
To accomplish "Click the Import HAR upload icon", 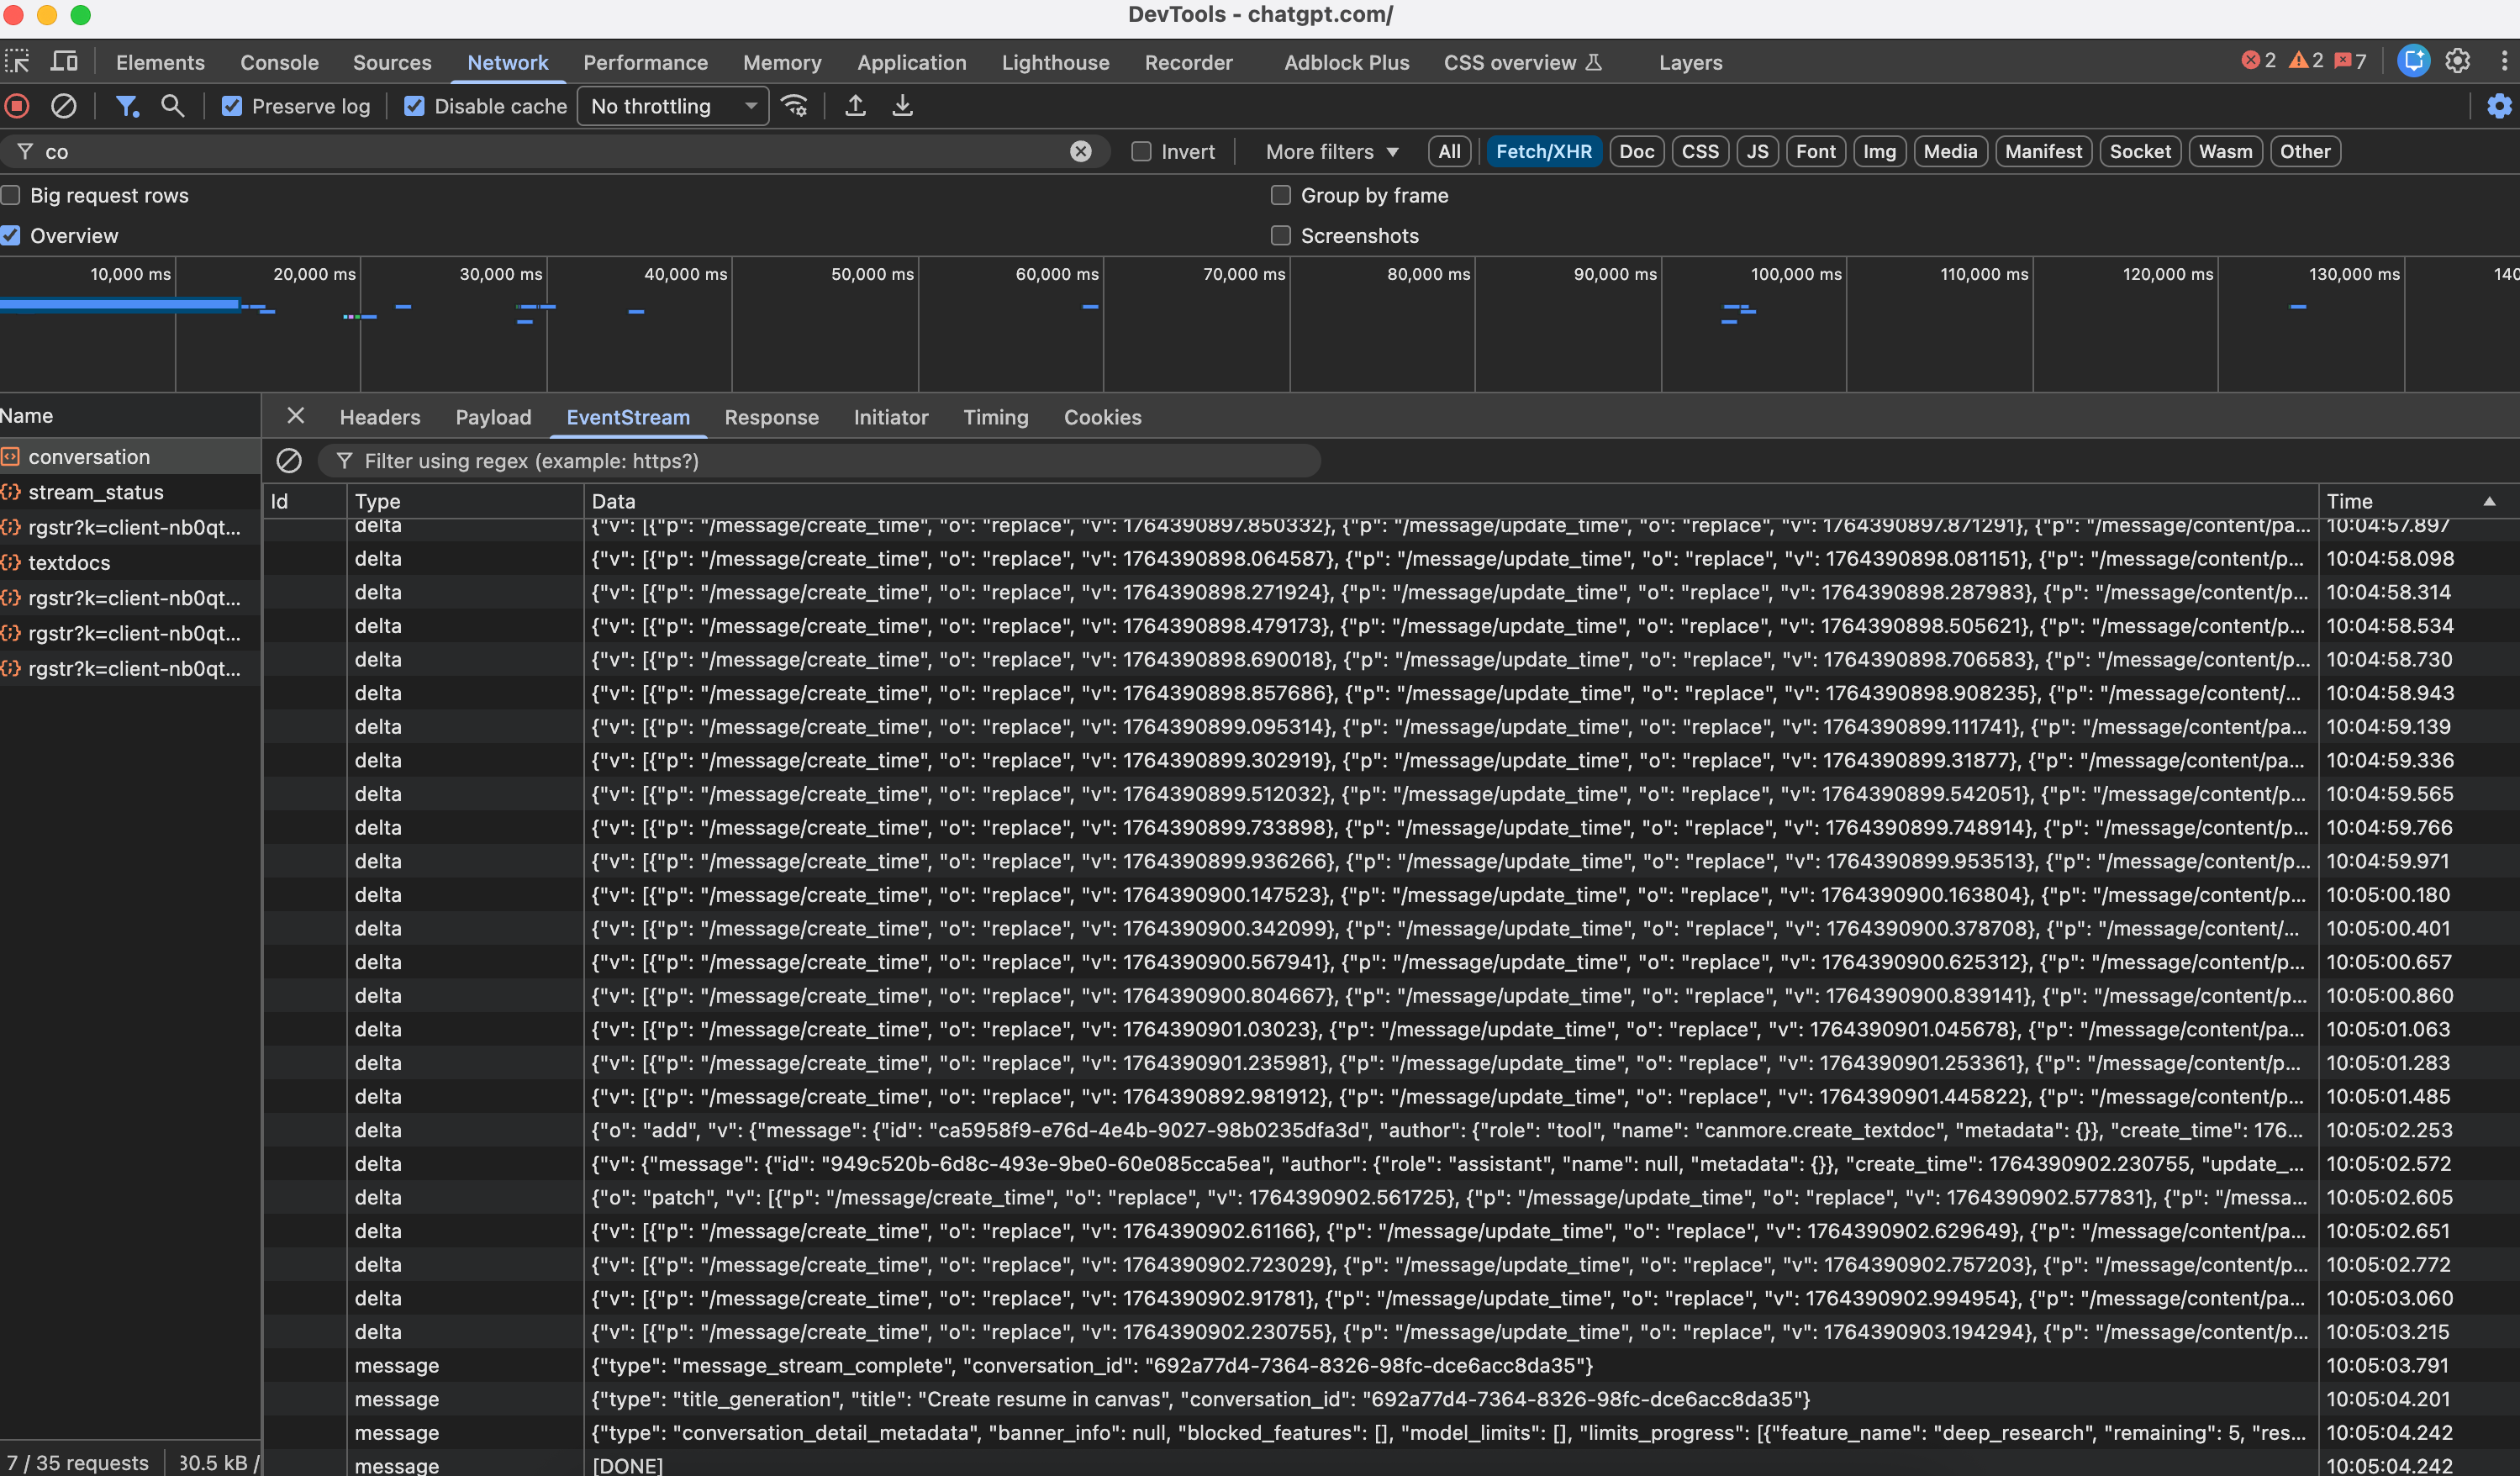I will (x=855, y=106).
